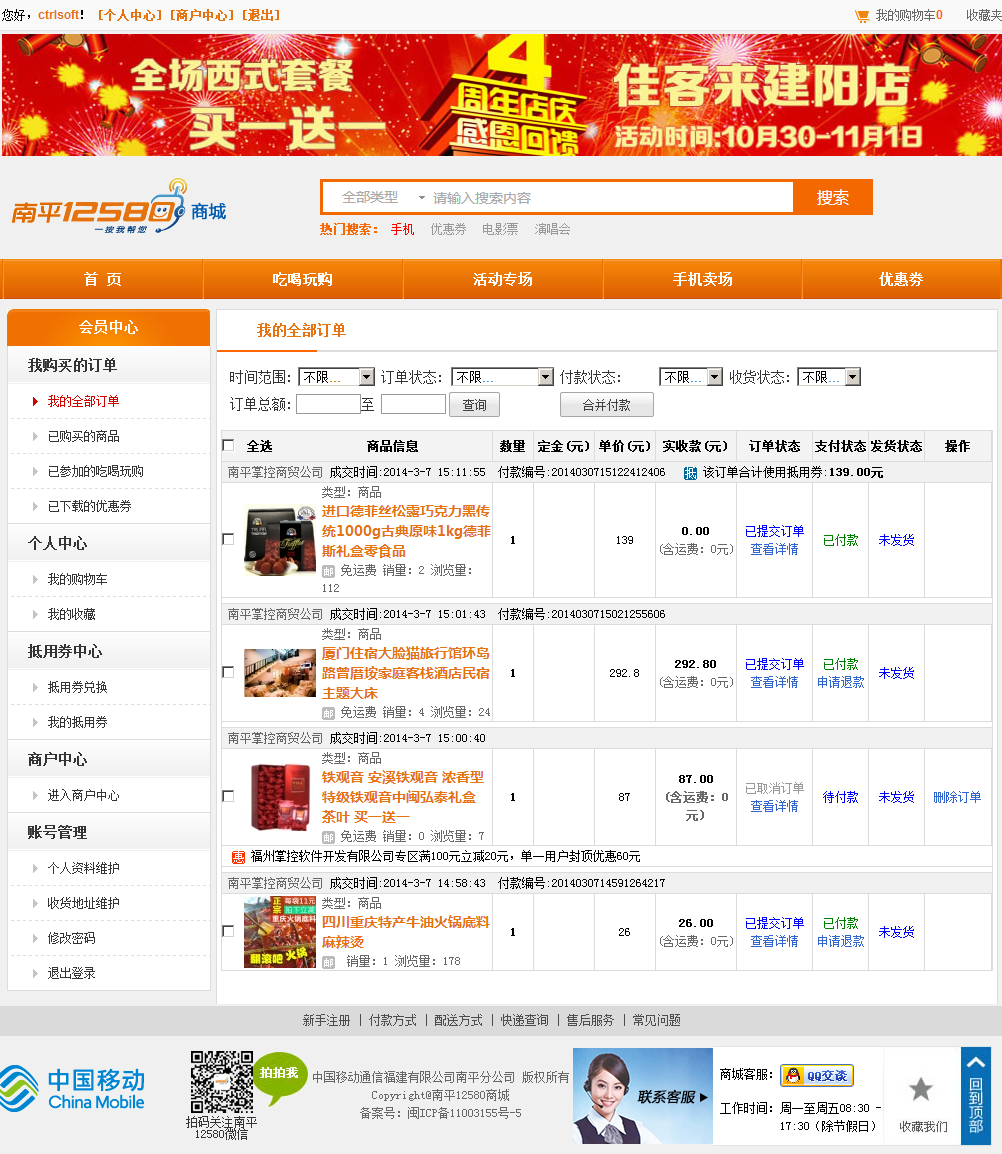Open the 活动专场 navigation tab
This screenshot has height=1154, width=1002.
503,279
